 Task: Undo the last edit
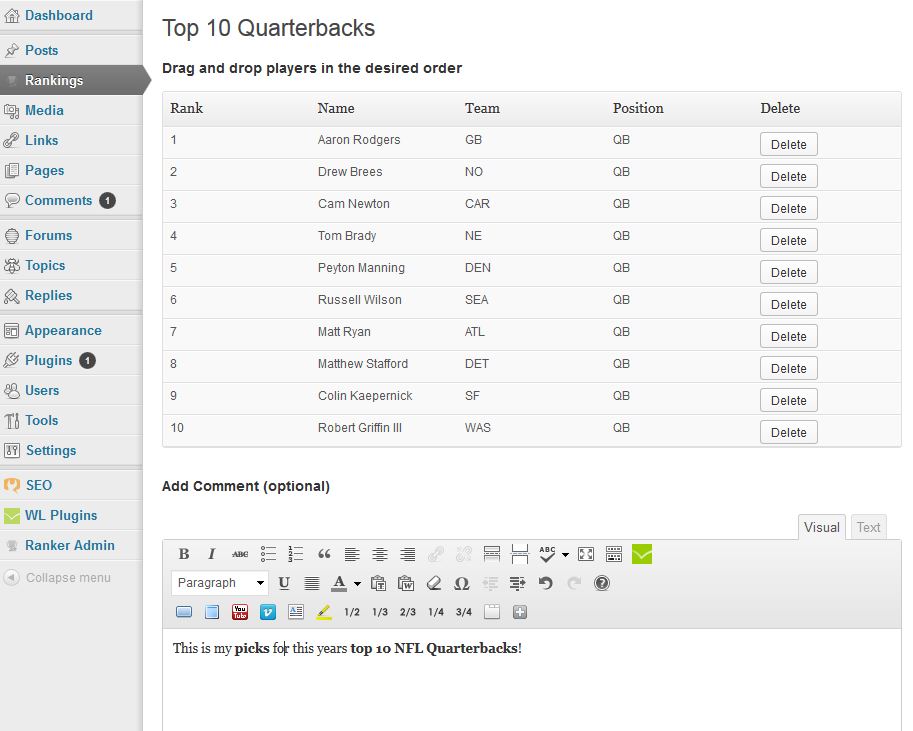[546, 583]
